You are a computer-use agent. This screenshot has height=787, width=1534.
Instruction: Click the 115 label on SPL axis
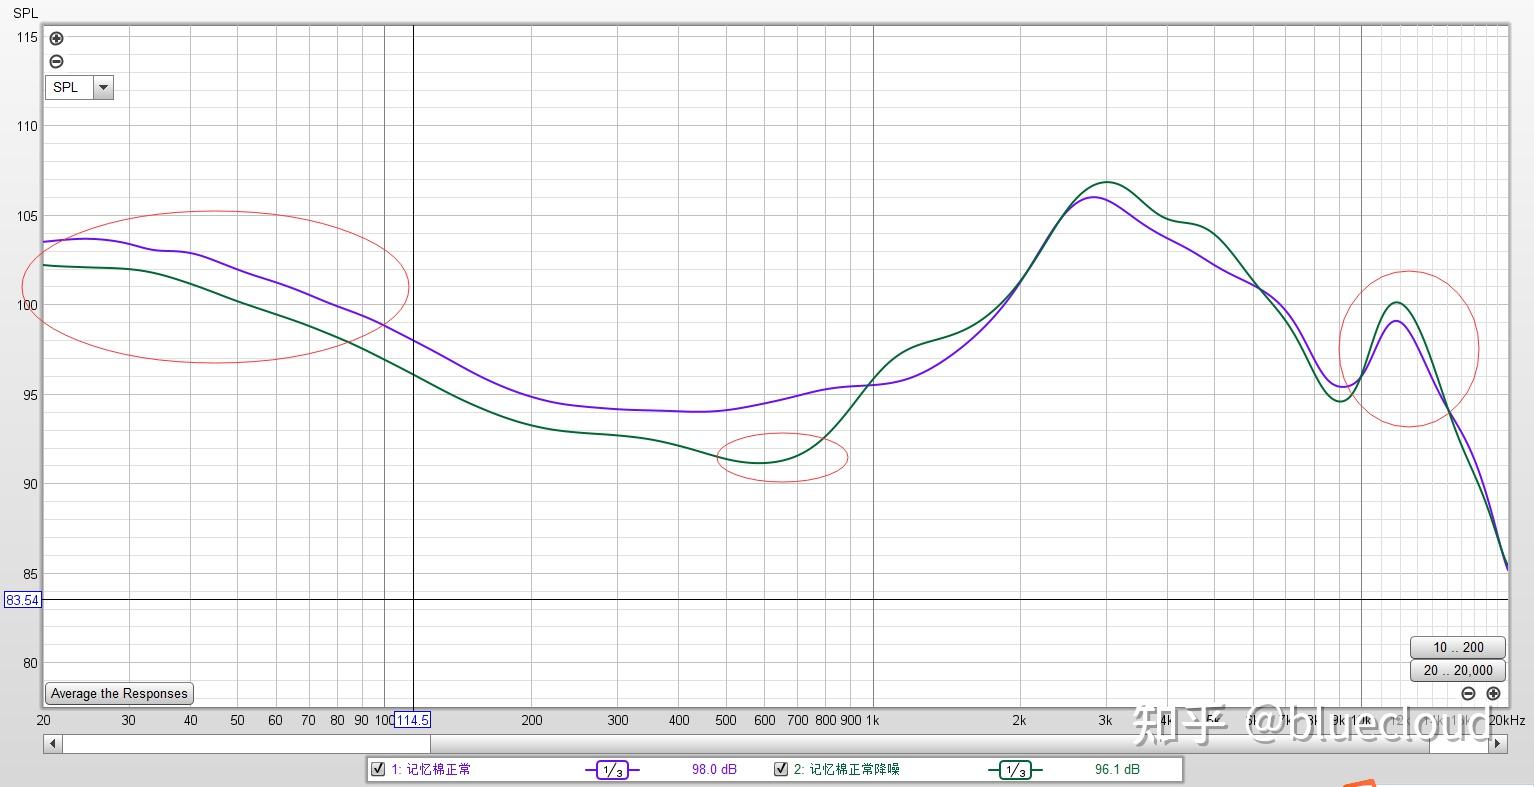click(27, 37)
